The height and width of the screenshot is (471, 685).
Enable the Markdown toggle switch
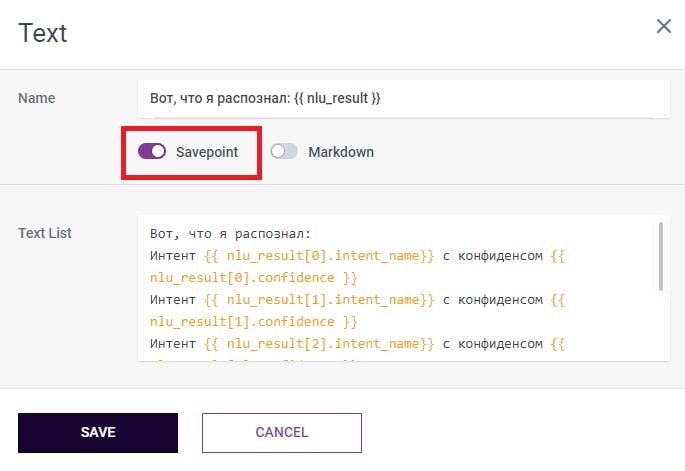point(285,152)
